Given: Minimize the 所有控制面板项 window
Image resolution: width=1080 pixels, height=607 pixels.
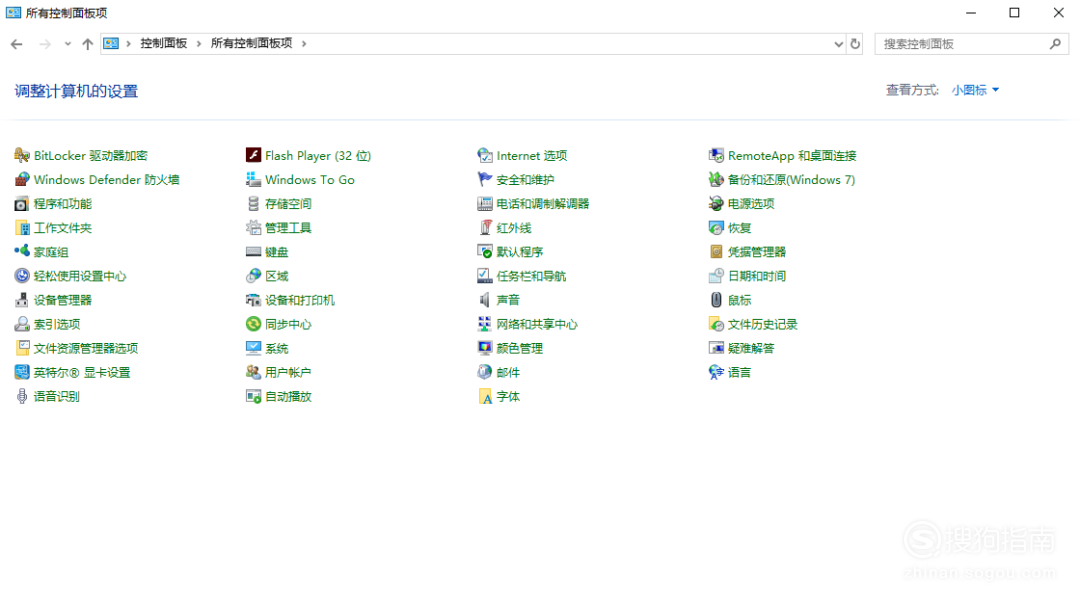Looking at the screenshot, I should (x=971, y=12).
